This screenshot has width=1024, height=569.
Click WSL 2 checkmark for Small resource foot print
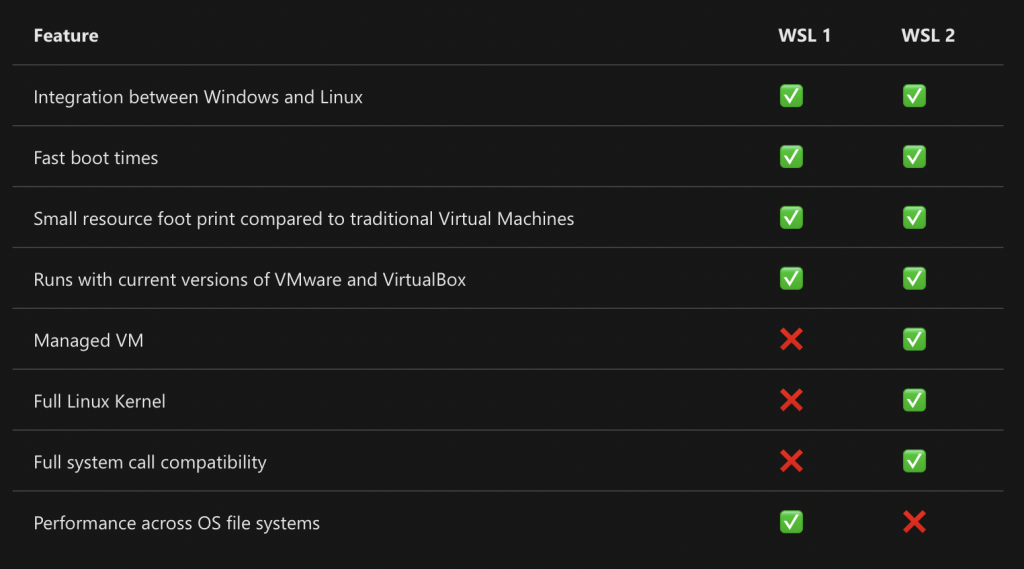click(x=914, y=217)
